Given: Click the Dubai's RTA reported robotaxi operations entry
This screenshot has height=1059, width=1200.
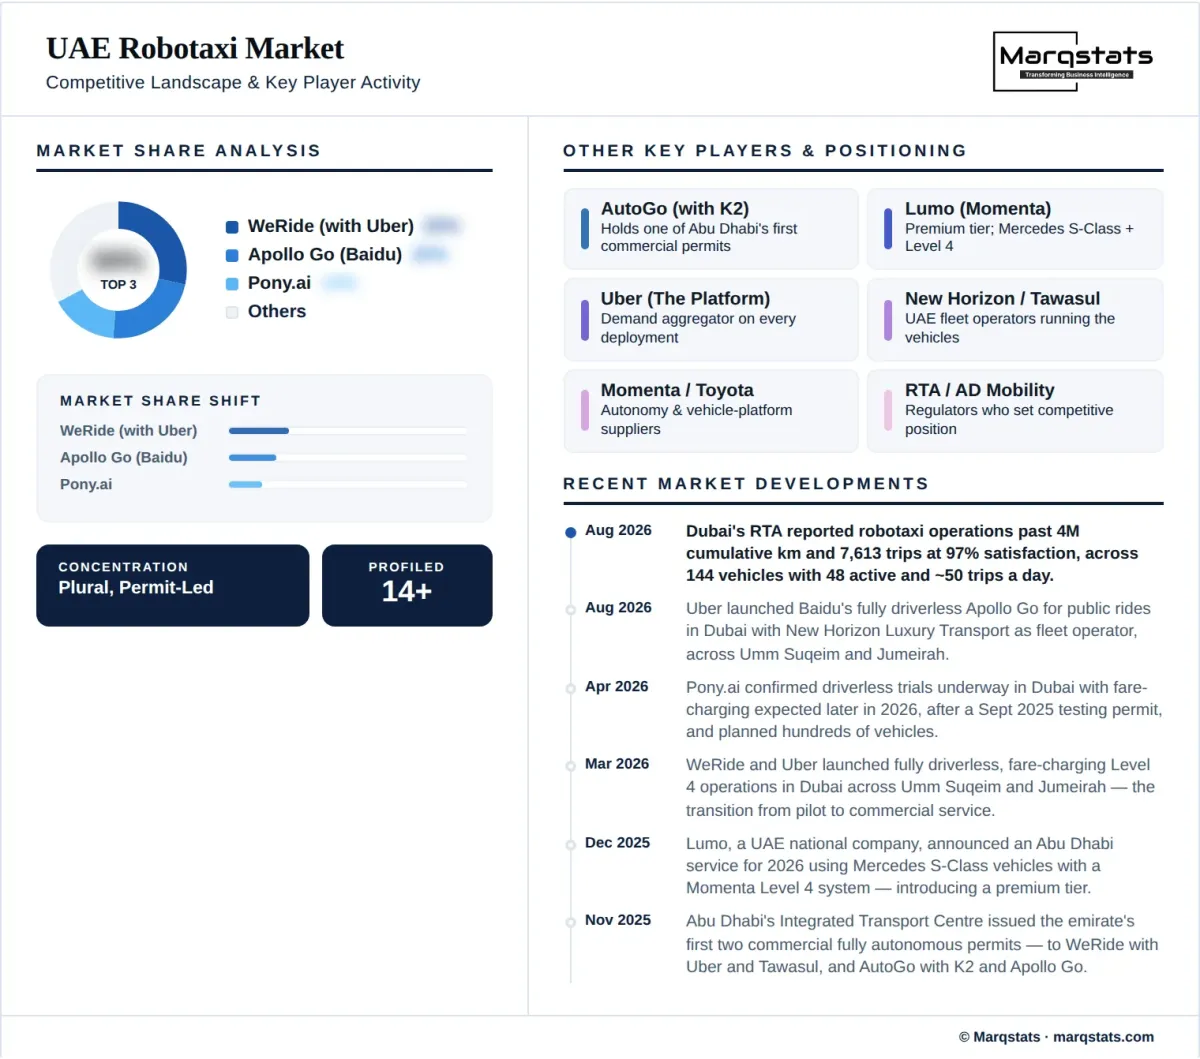Looking at the screenshot, I should [912, 553].
